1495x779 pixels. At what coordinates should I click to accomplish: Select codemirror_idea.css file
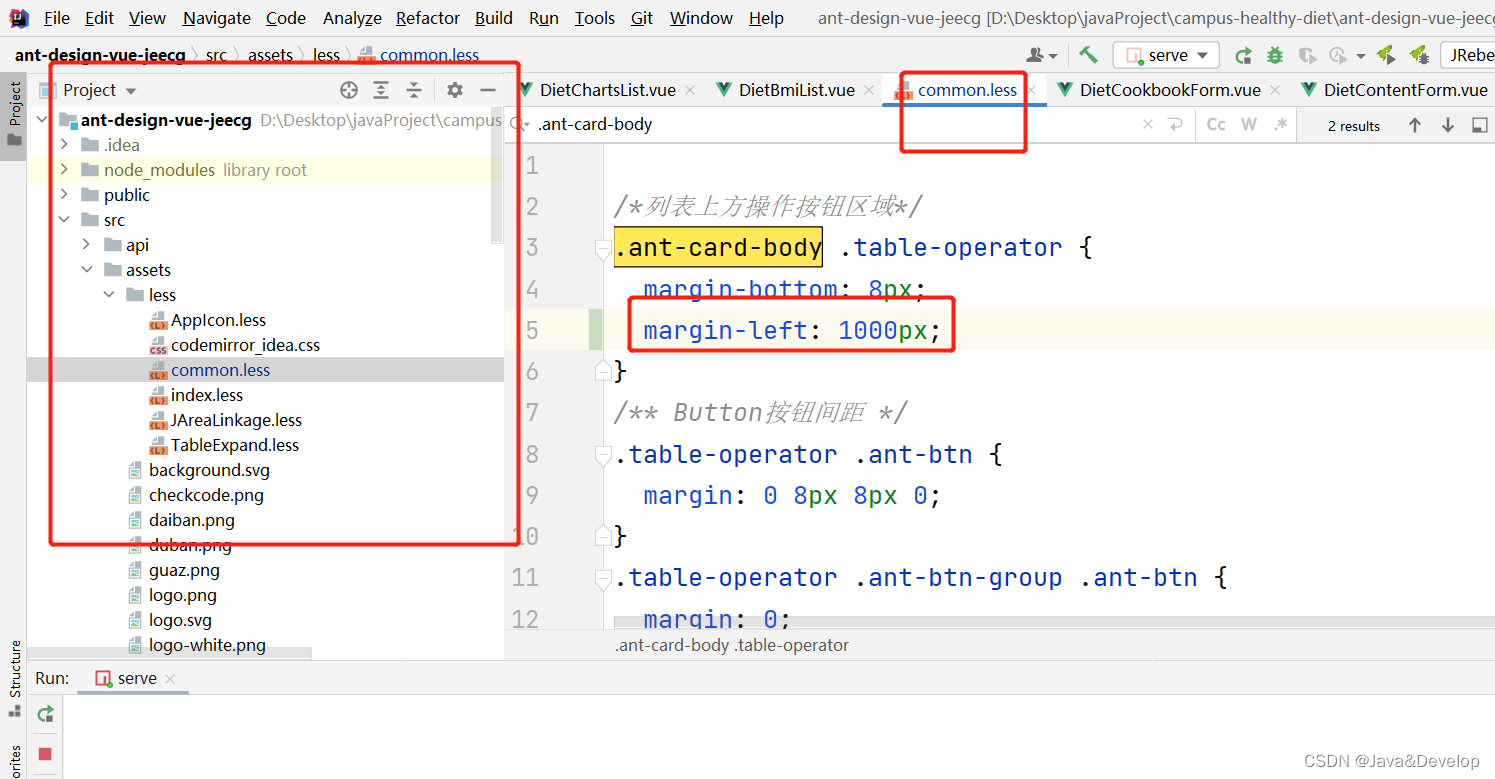coord(245,345)
